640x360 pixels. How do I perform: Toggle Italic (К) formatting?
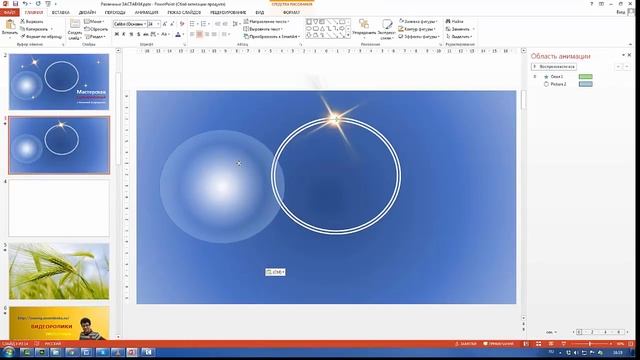pyautogui.click(x=124, y=34)
